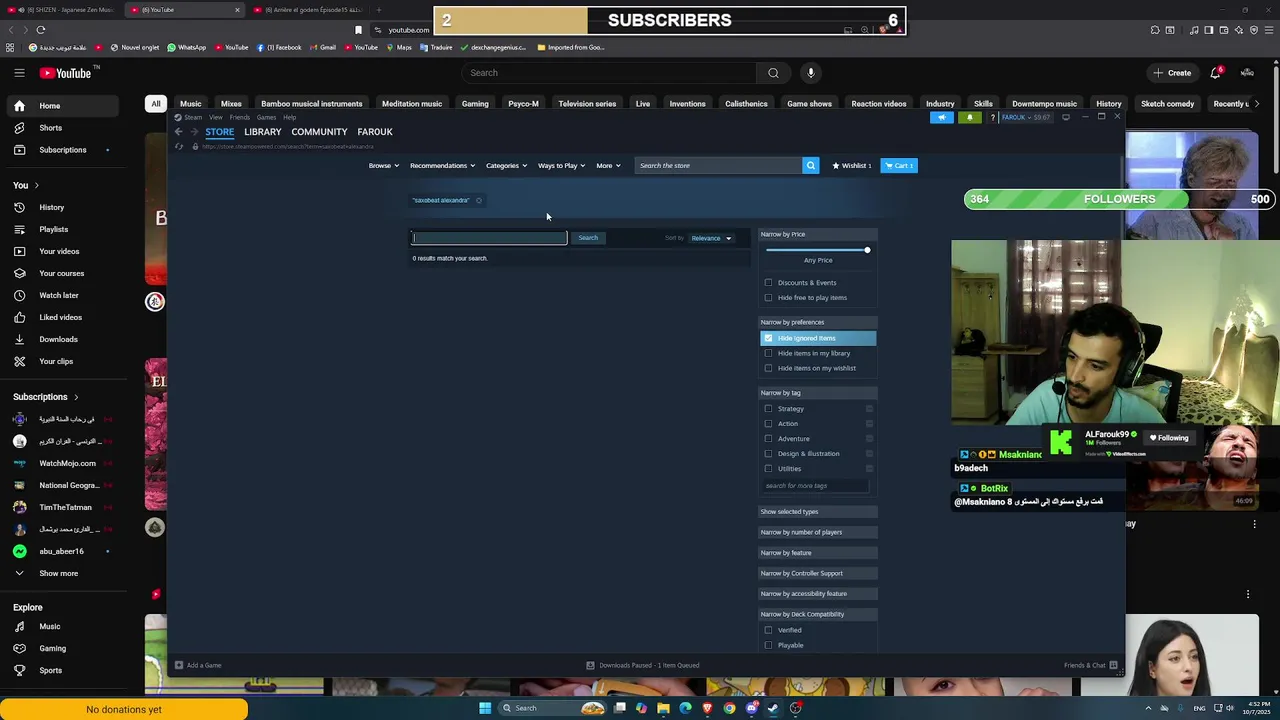Uncheck Hide ignored items
The width and height of the screenshot is (1280, 720).
(769, 338)
